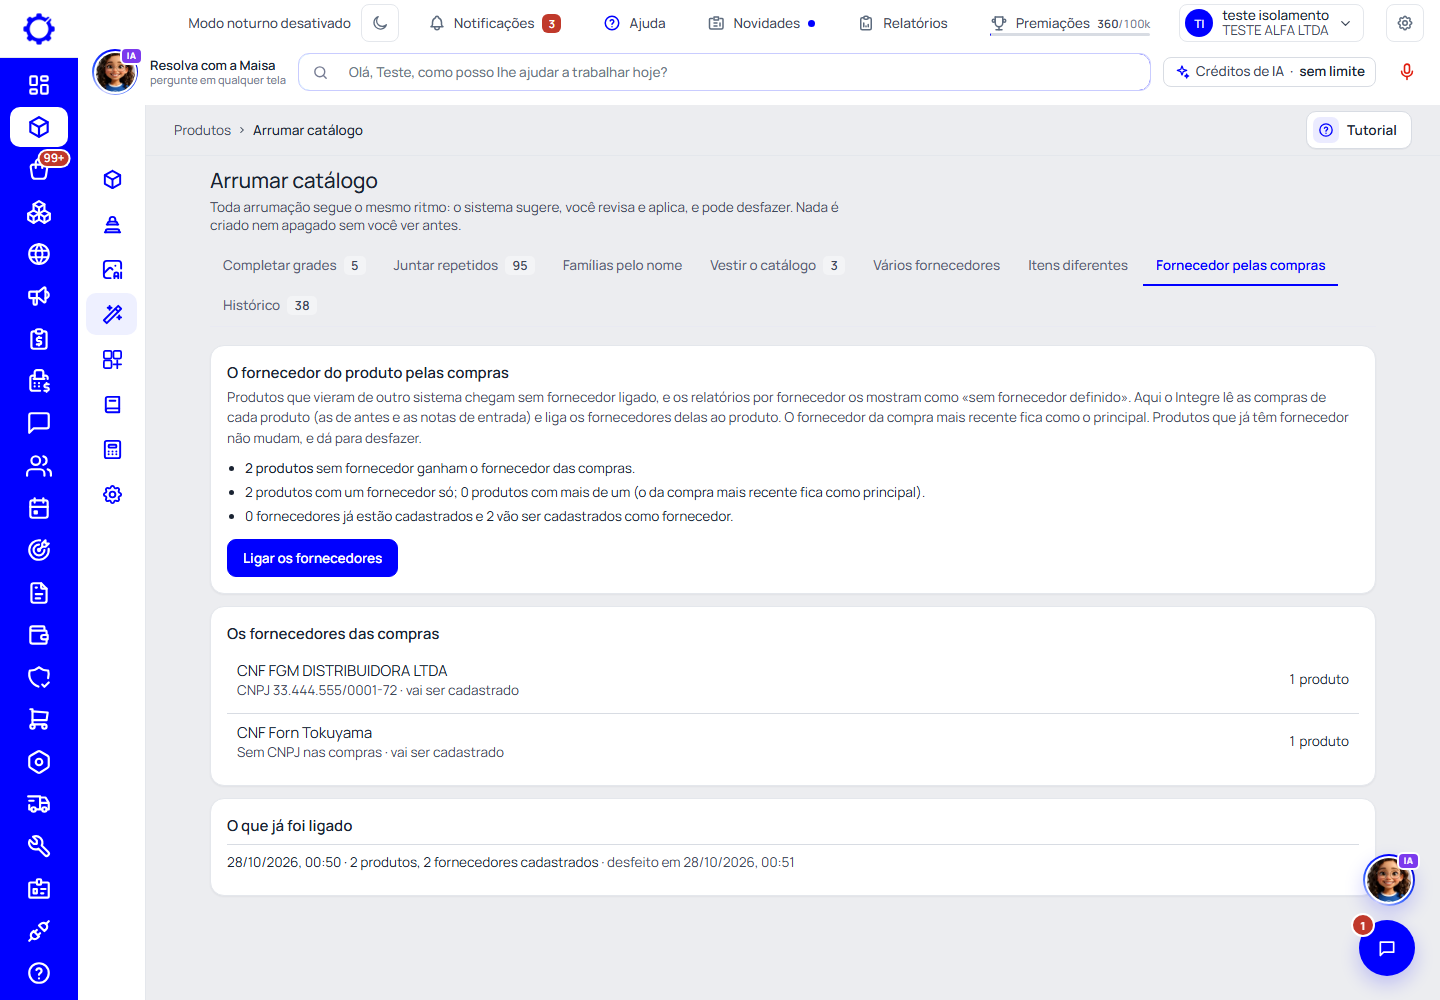
Task: Expand the teste isolamento account dropdown
Action: point(1272,23)
